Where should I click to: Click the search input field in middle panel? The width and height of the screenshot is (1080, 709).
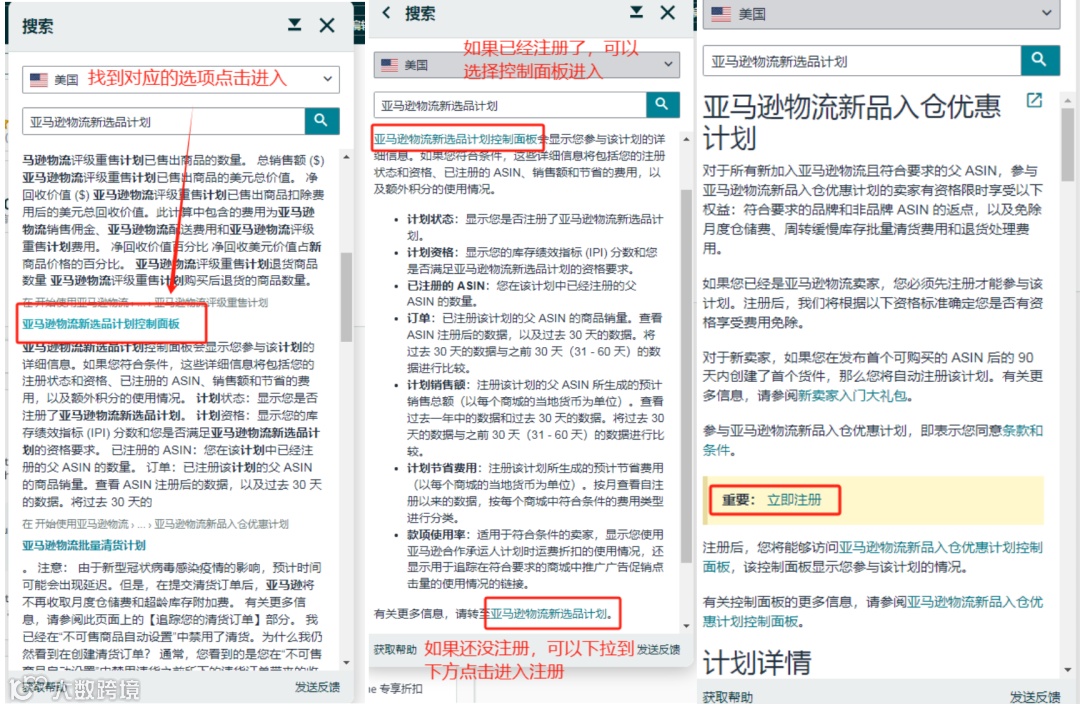[510, 105]
